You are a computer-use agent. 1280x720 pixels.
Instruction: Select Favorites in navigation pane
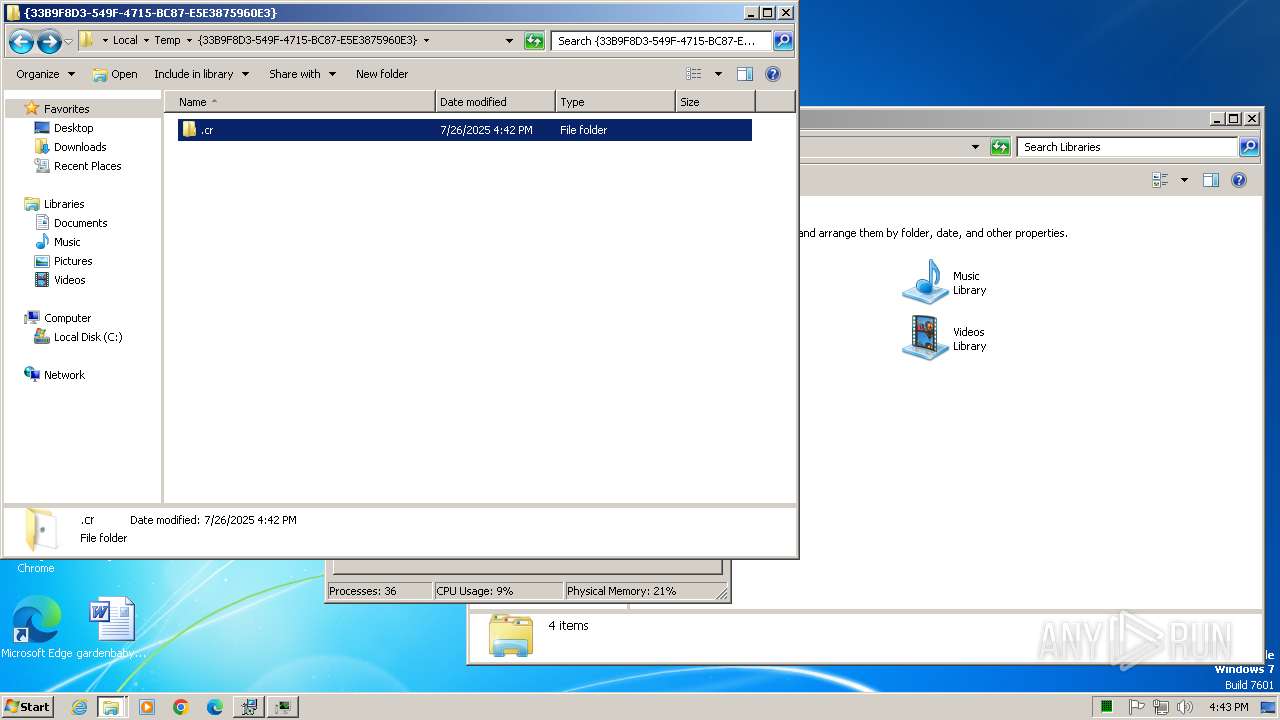66,109
